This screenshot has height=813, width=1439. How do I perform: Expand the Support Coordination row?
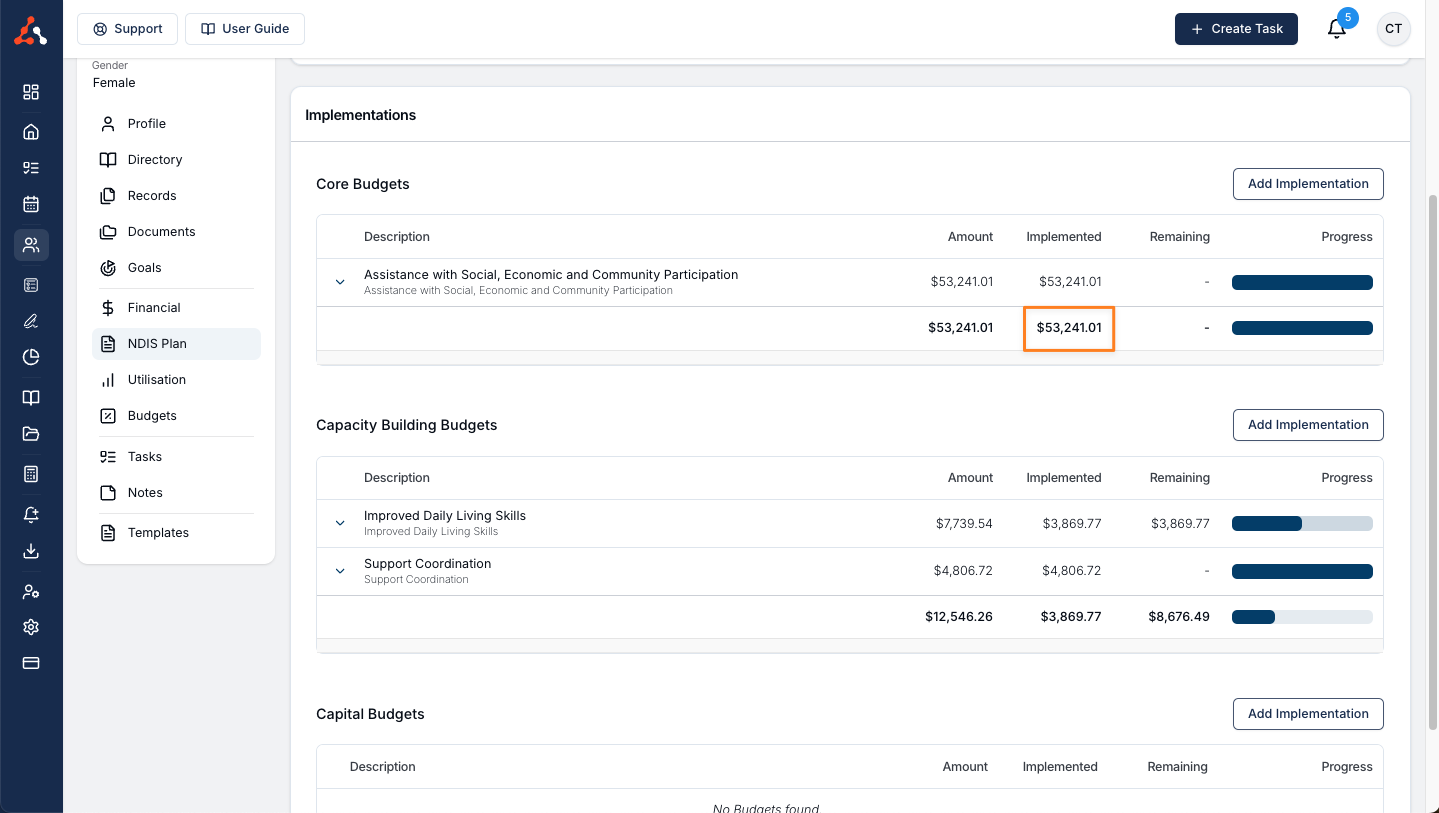tap(340, 571)
